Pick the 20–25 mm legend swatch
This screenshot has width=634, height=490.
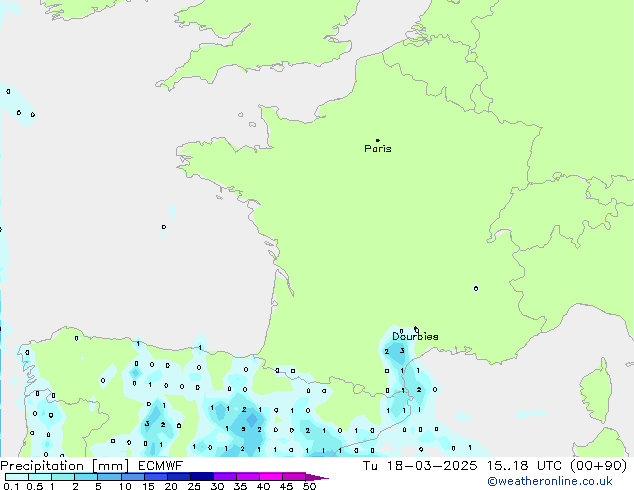[178, 477]
